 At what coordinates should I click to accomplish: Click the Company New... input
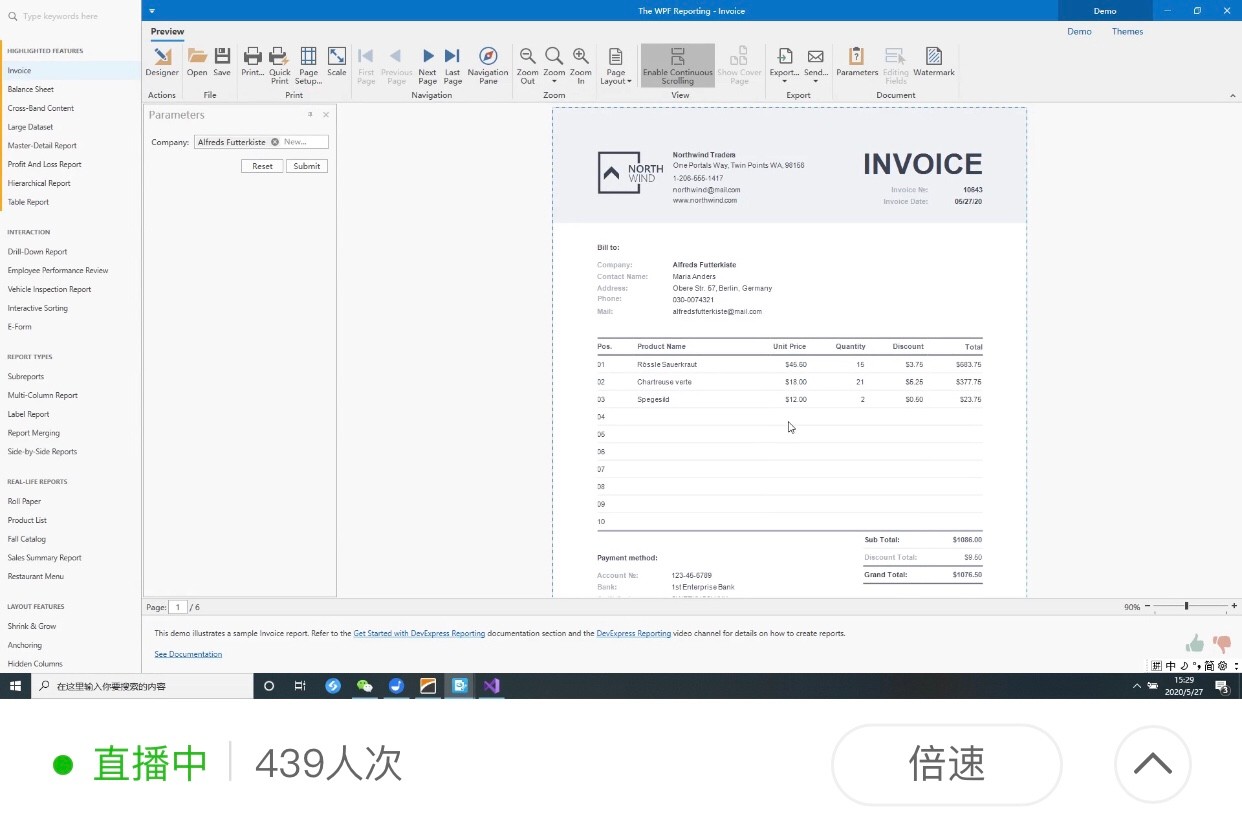[304, 142]
